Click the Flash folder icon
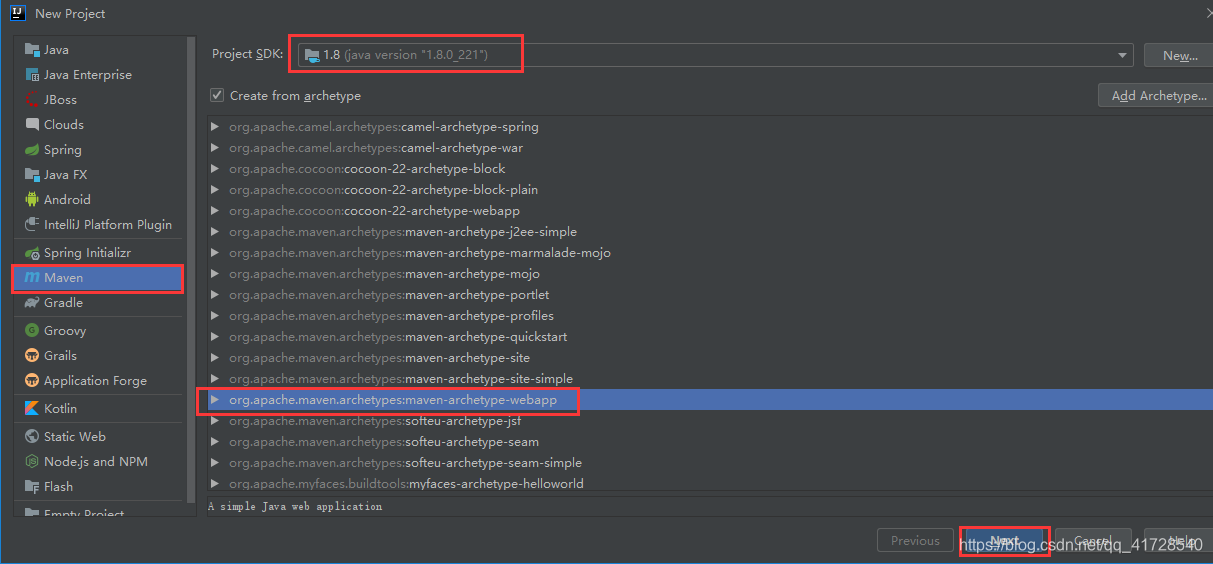Image resolution: width=1213 pixels, height=564 pixels. pos(32,486)
